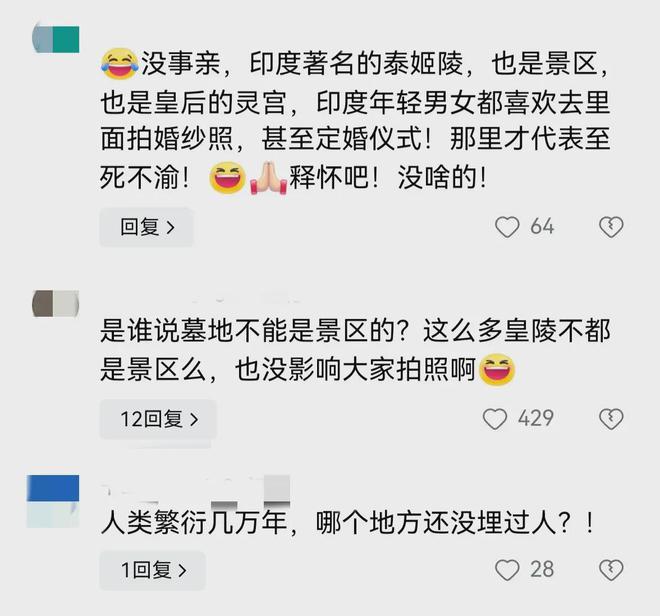Dislike the Taj Mahal comment via broken heart
This screenshot has height=616, width=660.
611,227
